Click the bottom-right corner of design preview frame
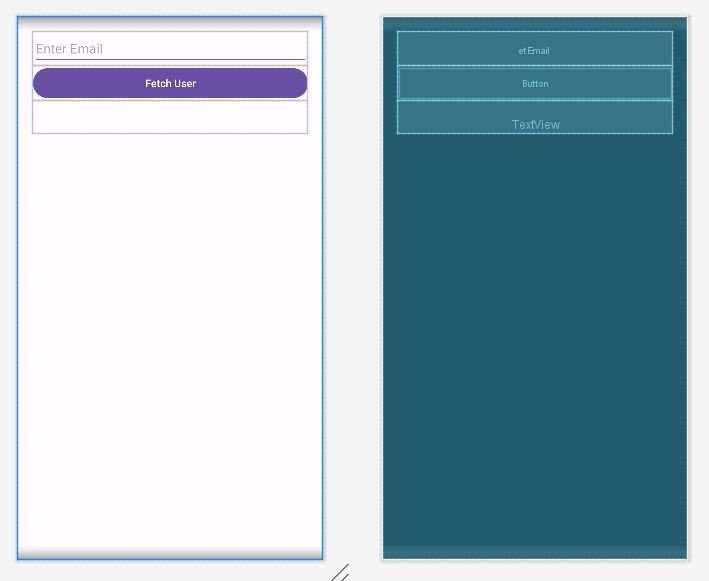Image resolution: width=709 pixels, height=581 pixels. [323, 559]
